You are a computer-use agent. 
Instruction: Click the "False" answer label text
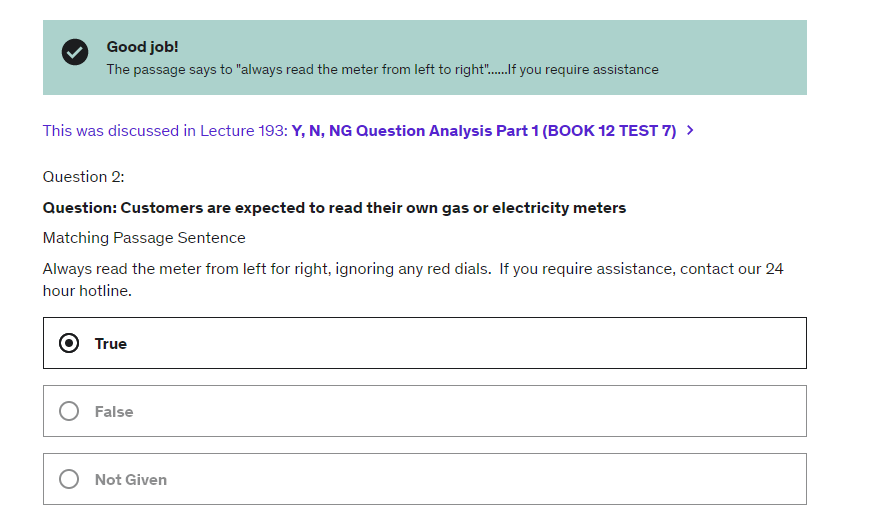pyautogui.click(x=114, y=412)
